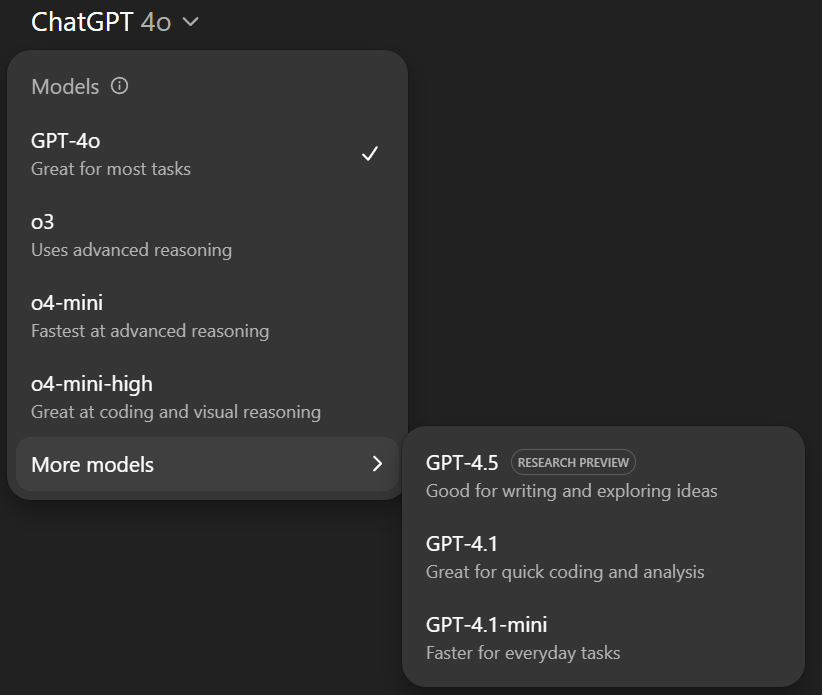
Task: Click the text Great for most tasks
Action: [110, 169]
